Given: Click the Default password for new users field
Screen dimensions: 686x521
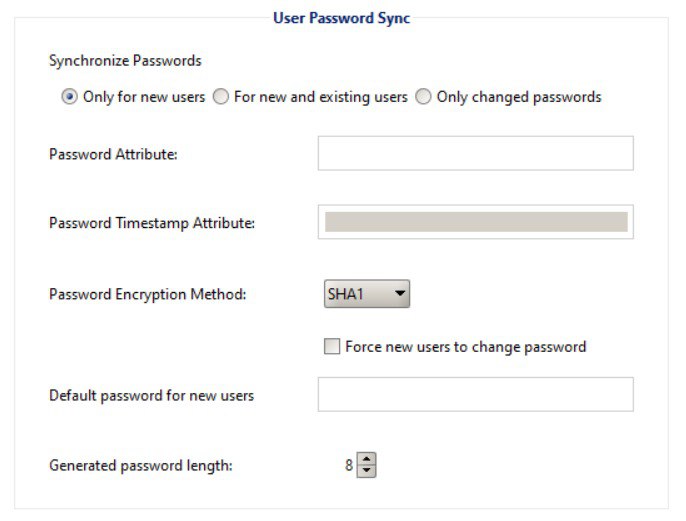Looking at the screenshot, I should [x=475, y=394].
